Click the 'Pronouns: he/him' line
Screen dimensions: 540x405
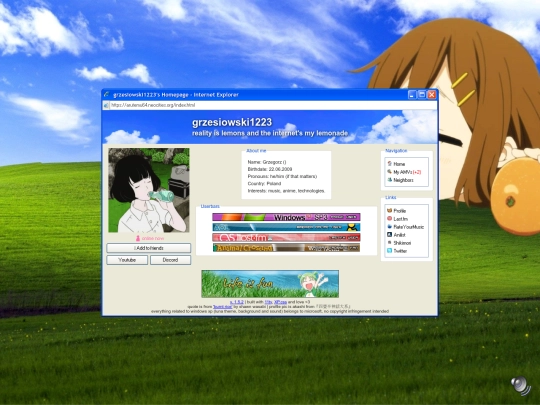point(282,176)
